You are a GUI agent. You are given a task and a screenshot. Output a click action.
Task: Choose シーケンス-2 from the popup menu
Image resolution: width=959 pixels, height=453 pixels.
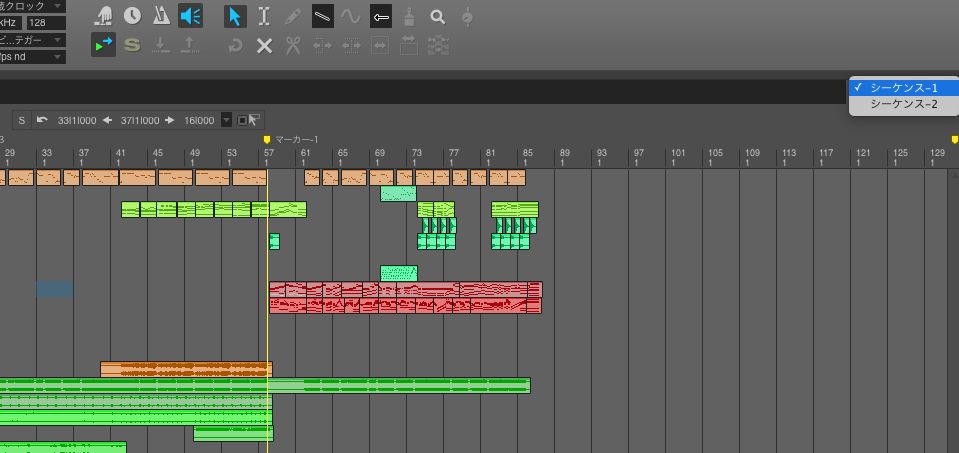[x=903, y=104]
